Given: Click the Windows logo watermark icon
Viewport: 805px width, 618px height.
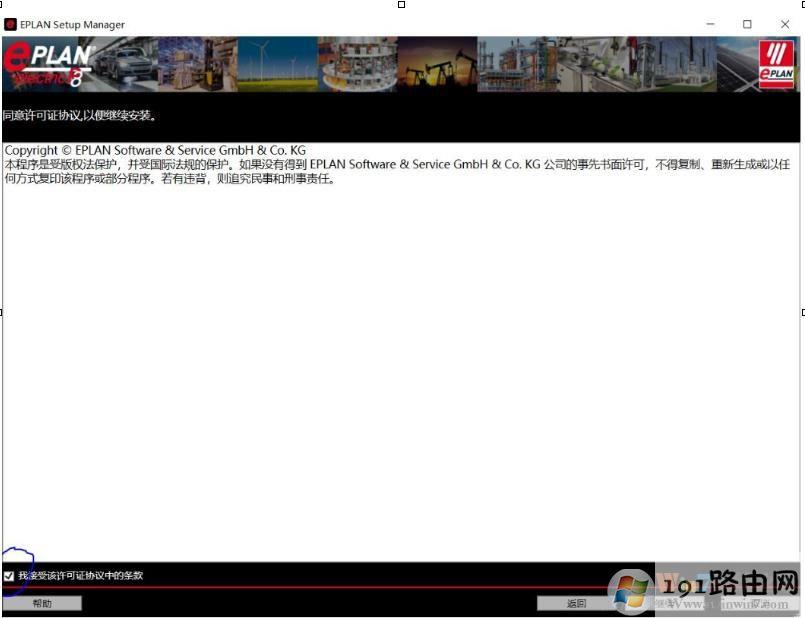Looking at the screenshot, I should coord(632,590).
